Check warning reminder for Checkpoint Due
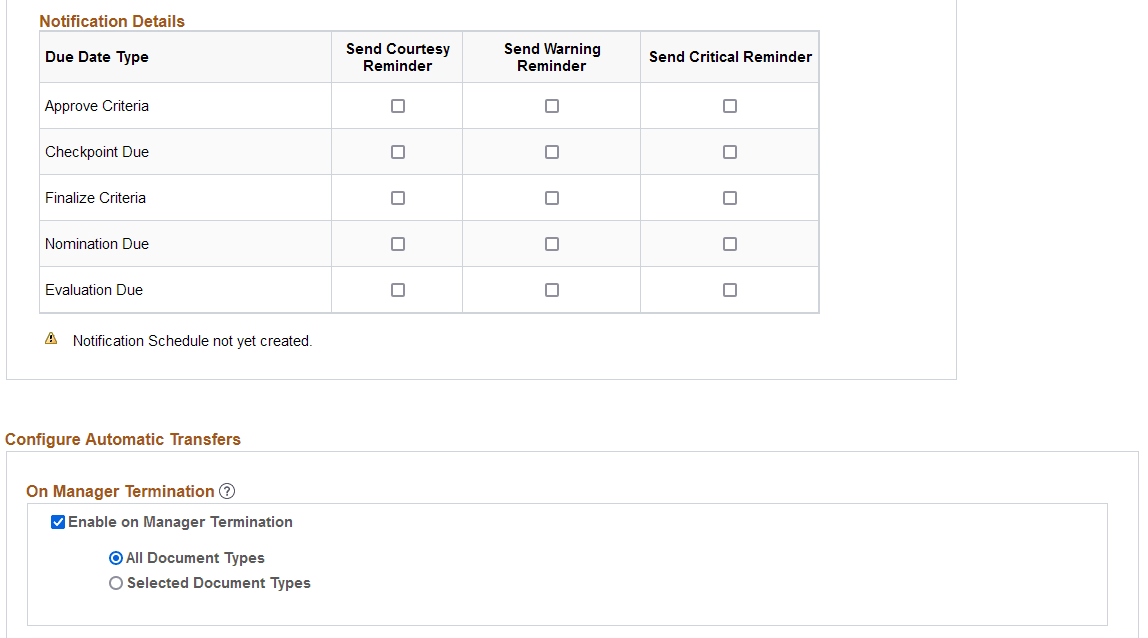Viewport: 1148px width, 638px height. coord(552,152)
